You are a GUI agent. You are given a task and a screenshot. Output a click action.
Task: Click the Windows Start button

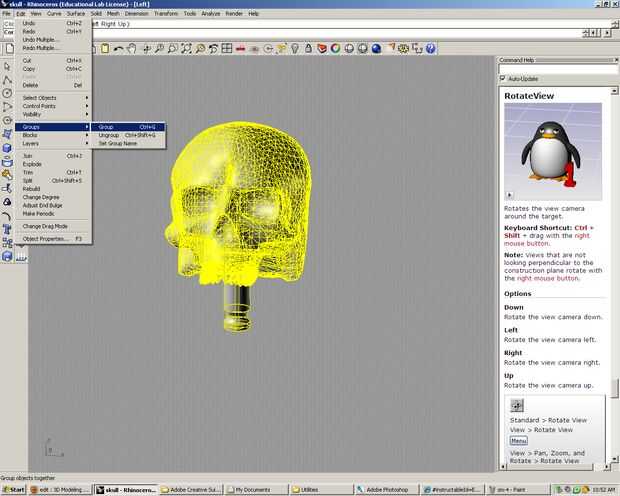14,490
